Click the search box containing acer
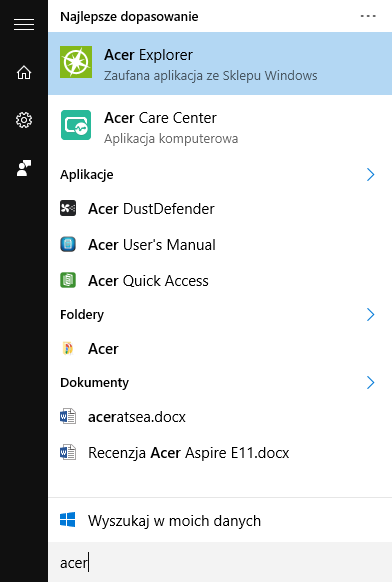Screen dimensions: 392x582 pos(220,562)
